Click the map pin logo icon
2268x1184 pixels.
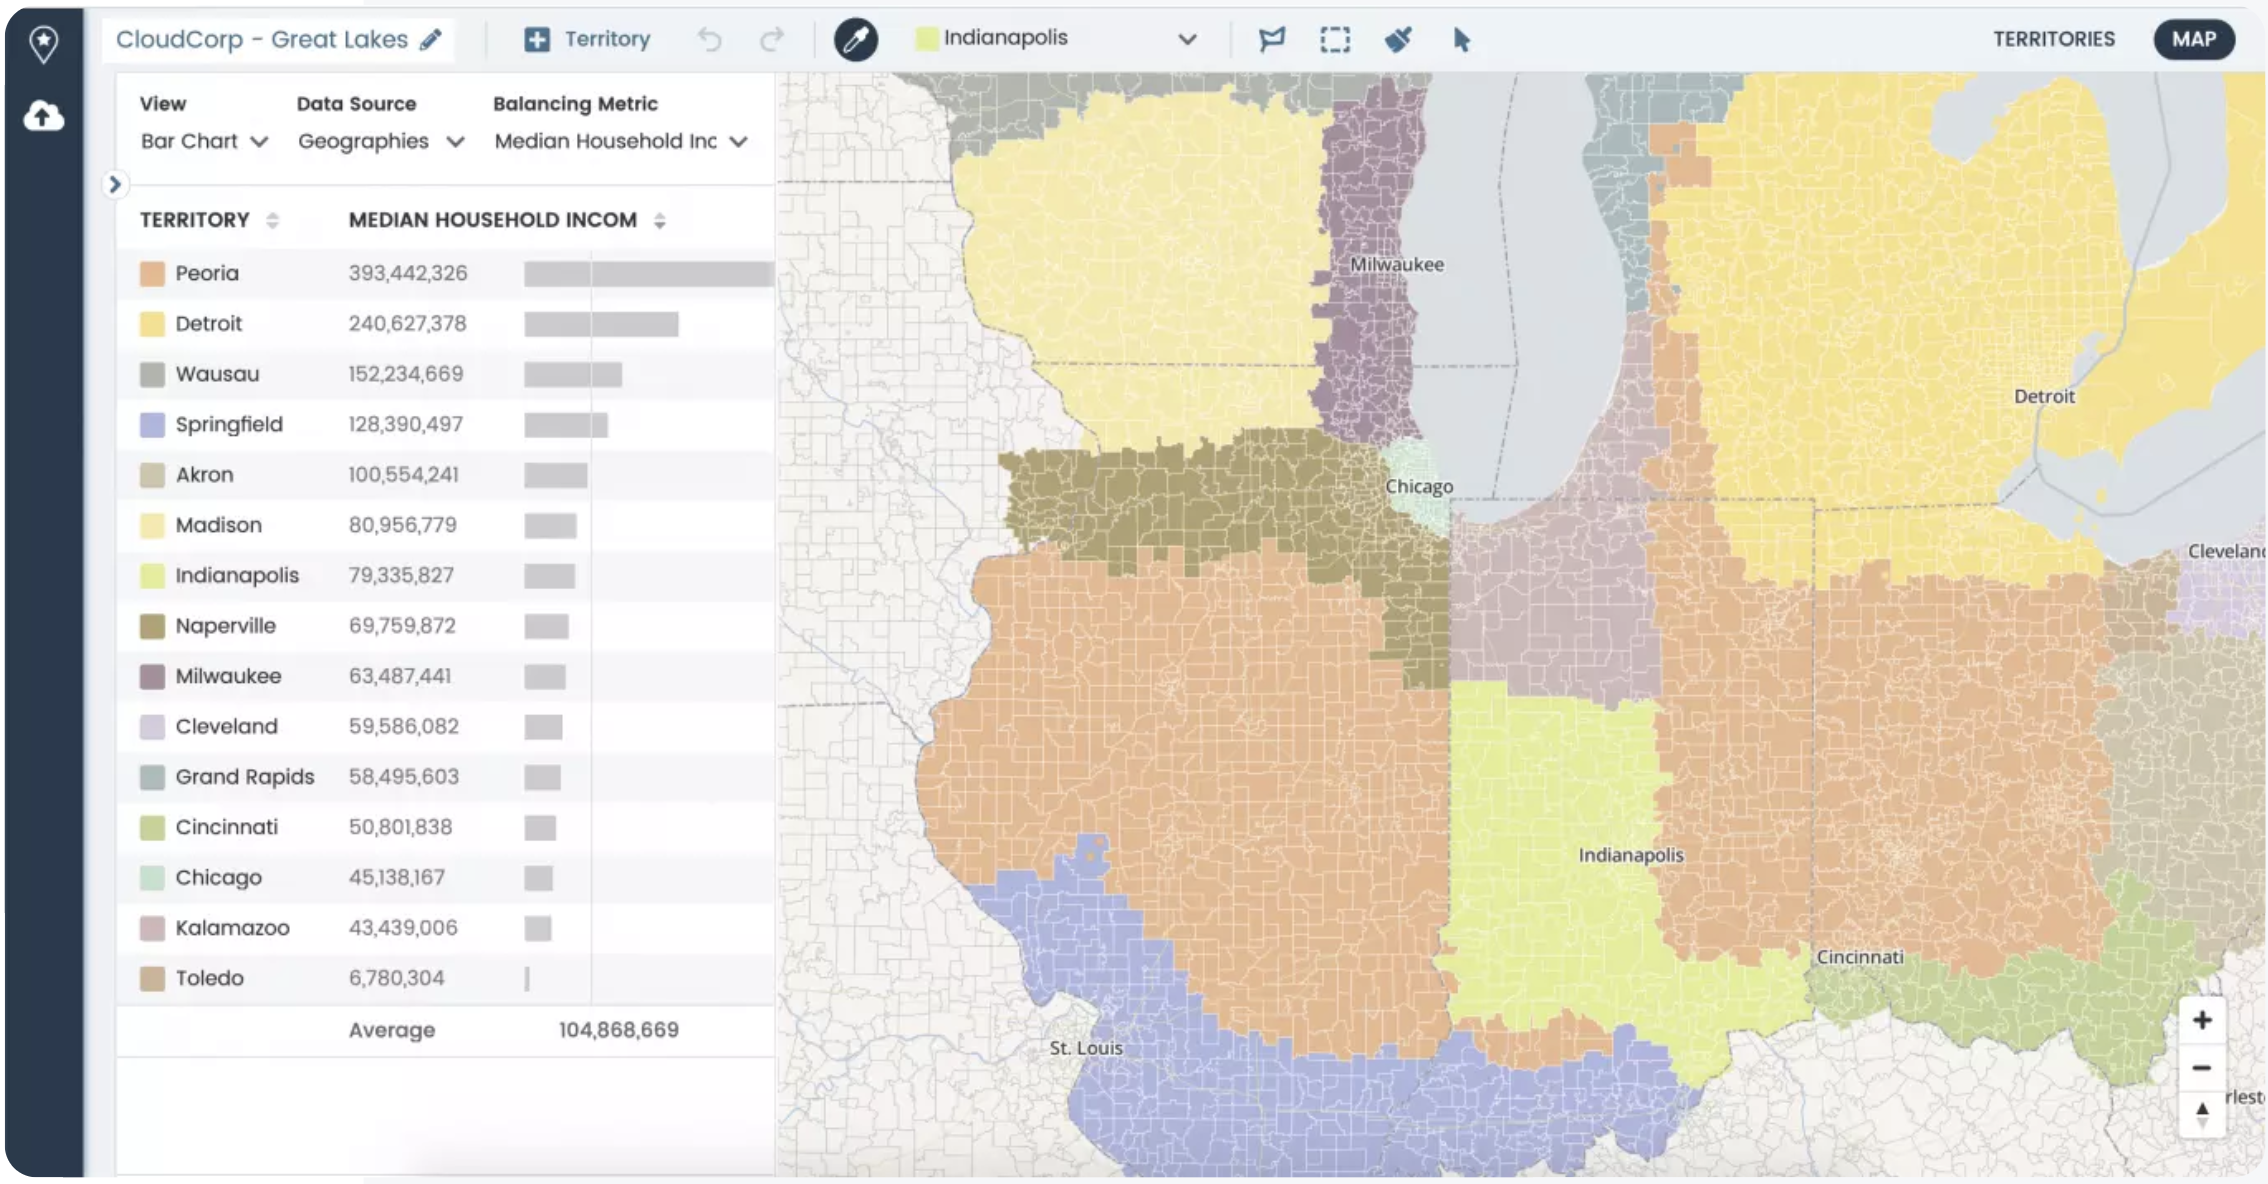44,43
